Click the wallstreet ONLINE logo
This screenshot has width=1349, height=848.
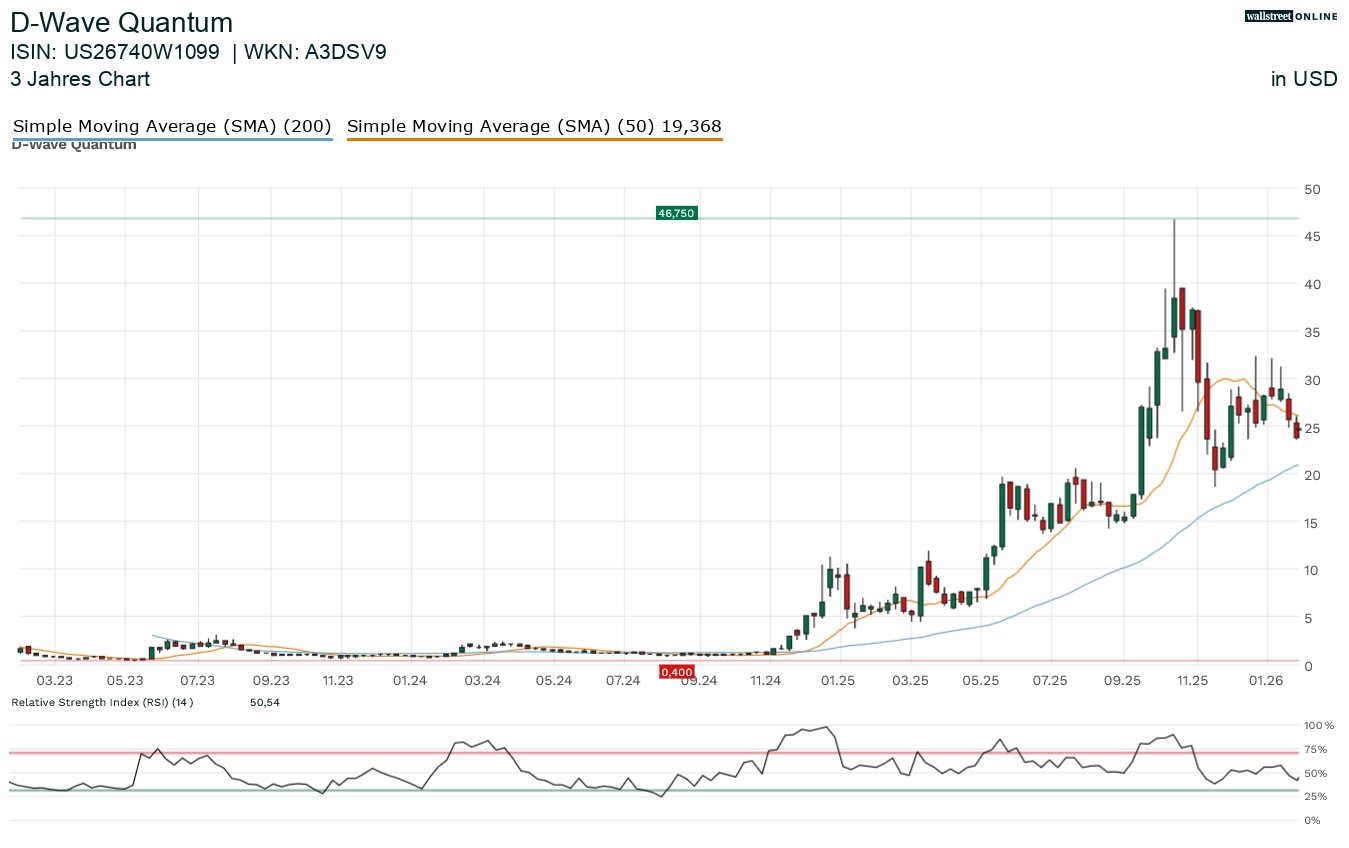pos(1290,16)
